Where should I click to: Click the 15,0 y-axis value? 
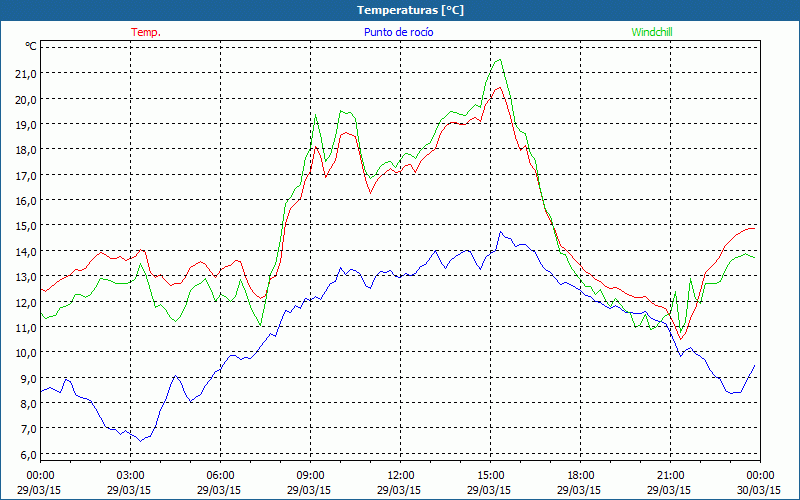(26, 226)
